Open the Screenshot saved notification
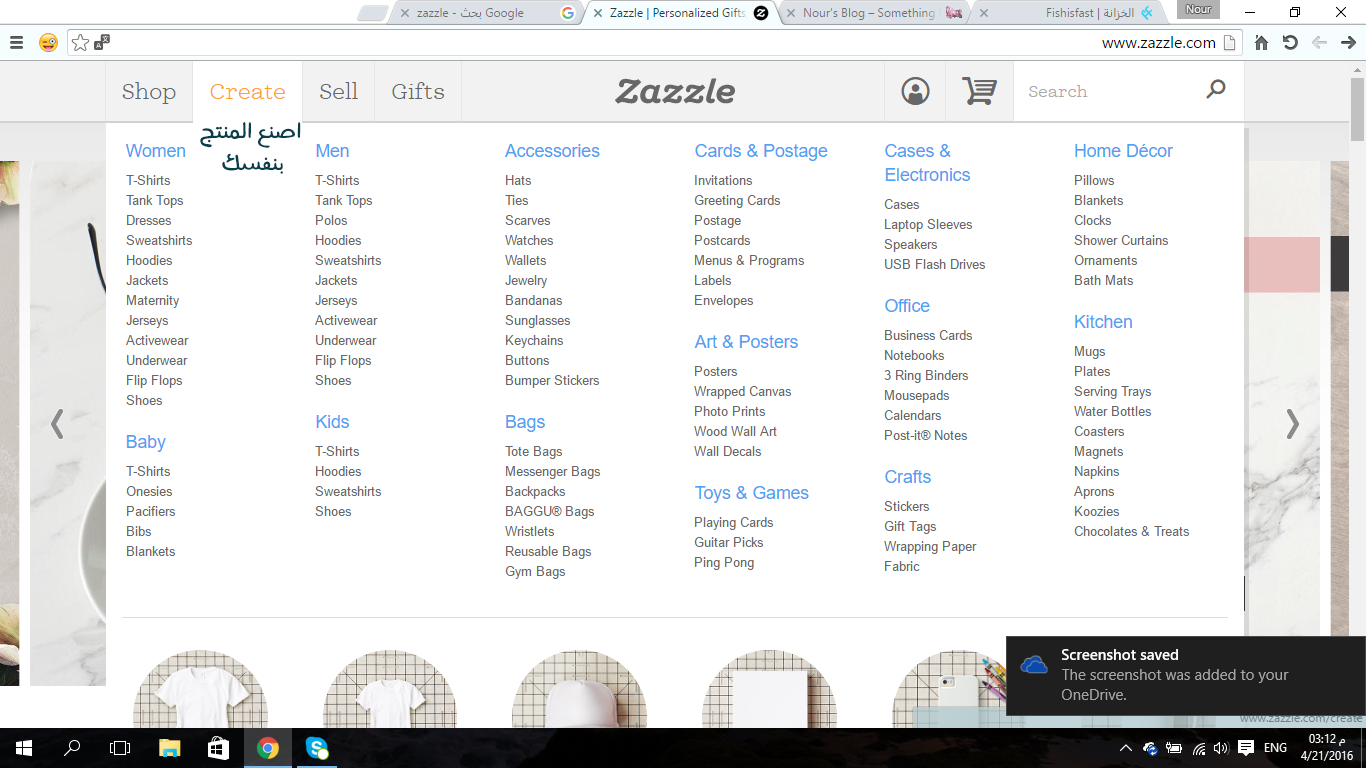1366x768 pixels. pyautogui.click(x=1174, y=675)
